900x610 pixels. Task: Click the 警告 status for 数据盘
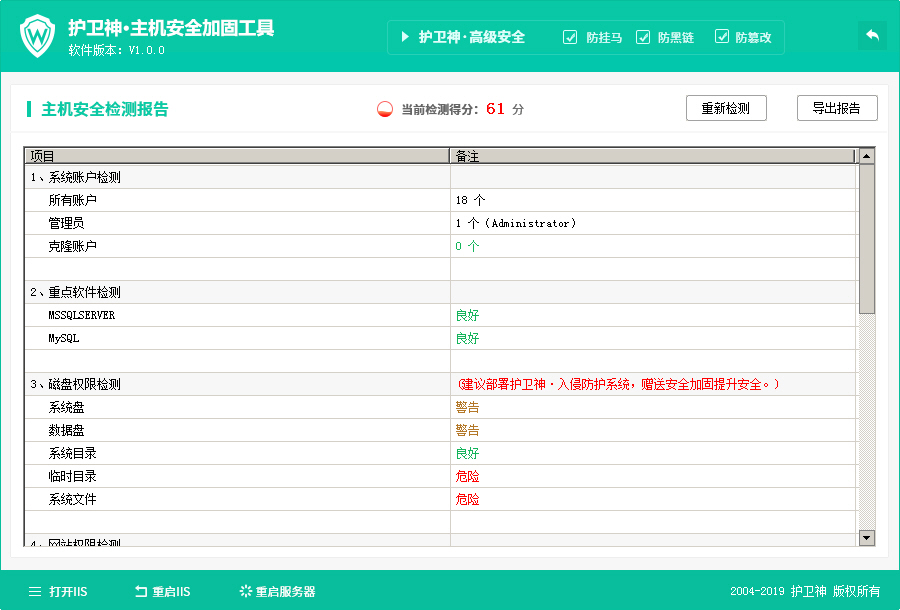pos(467,430)
